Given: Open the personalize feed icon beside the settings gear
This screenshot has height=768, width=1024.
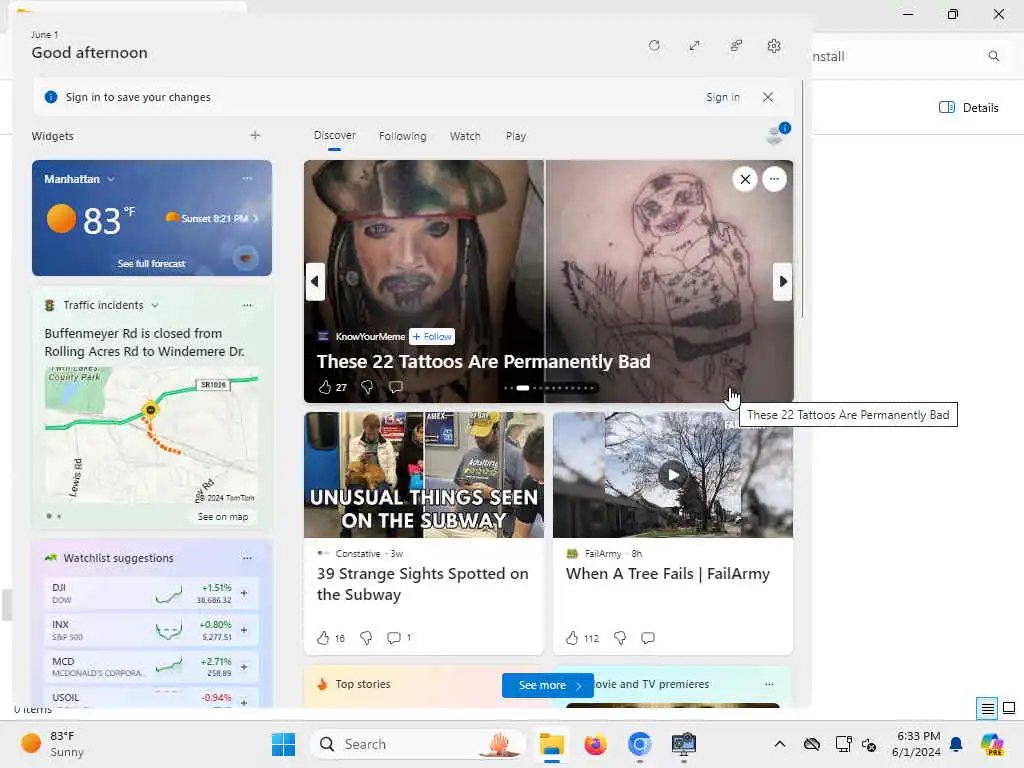Looking at the screenshot, I should pyautogui.click(x=736, y=46).
